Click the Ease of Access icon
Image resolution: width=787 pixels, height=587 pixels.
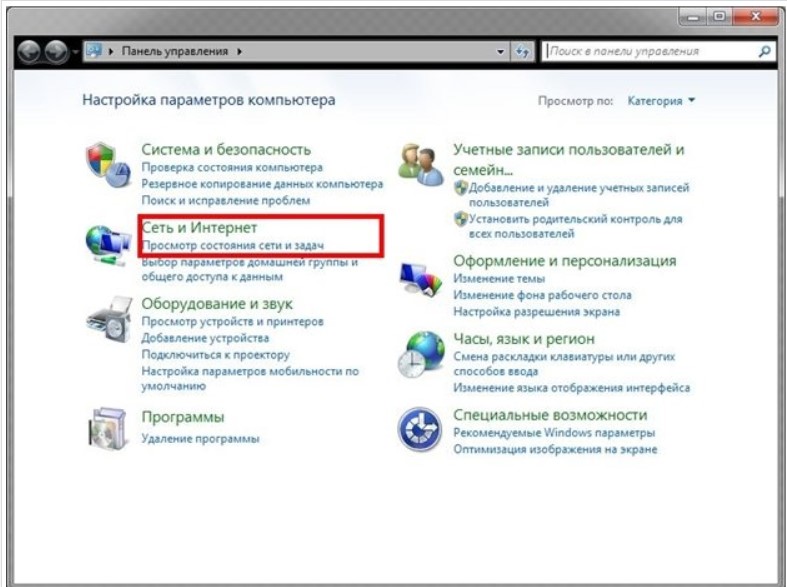(420, 429)
